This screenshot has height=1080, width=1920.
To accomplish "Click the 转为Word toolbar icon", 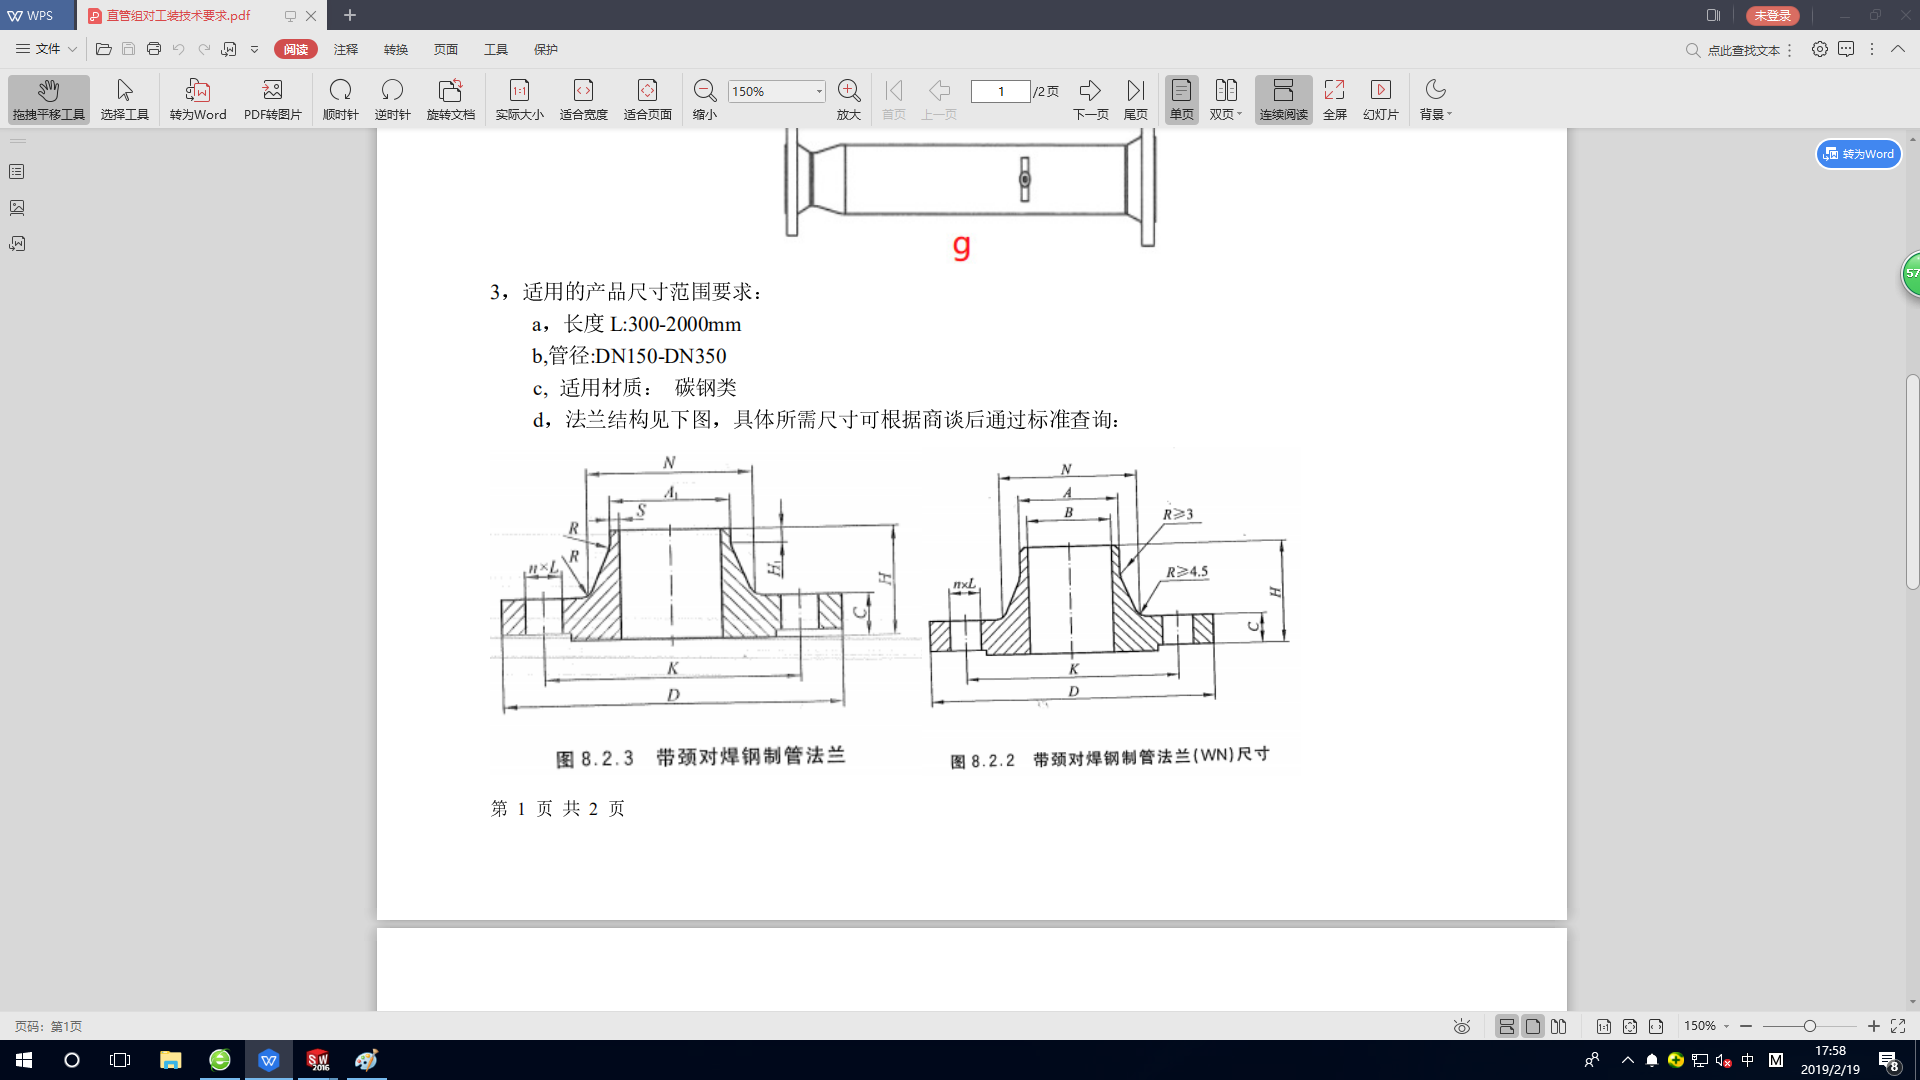I will click(198, 99).
